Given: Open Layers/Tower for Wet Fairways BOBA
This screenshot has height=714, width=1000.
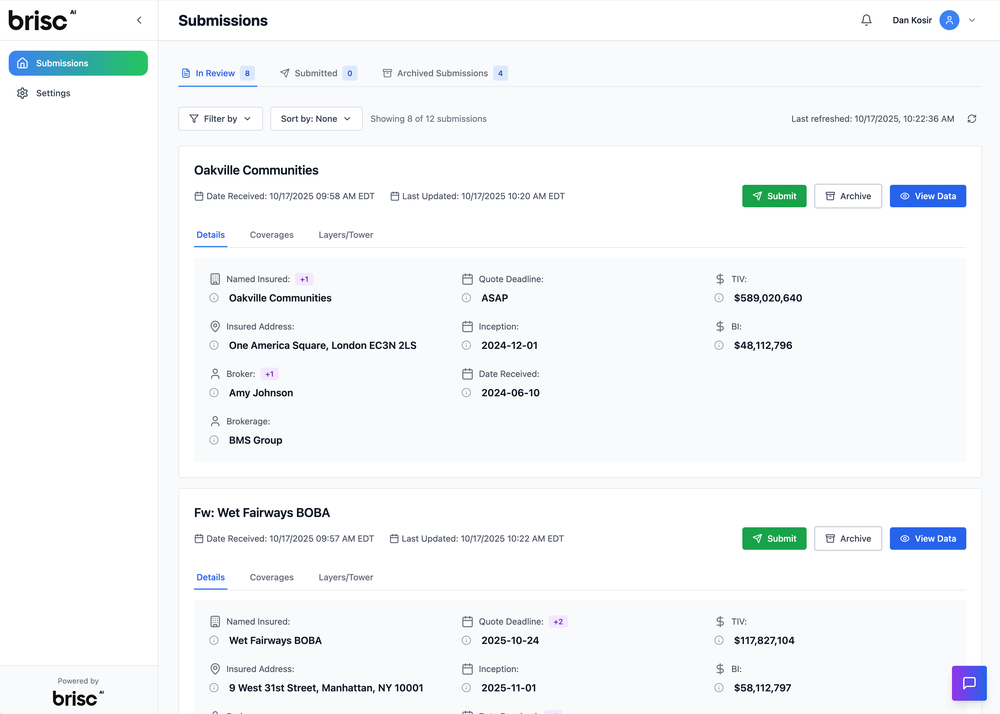Looking at the screenshot, I should click(345, 577).
